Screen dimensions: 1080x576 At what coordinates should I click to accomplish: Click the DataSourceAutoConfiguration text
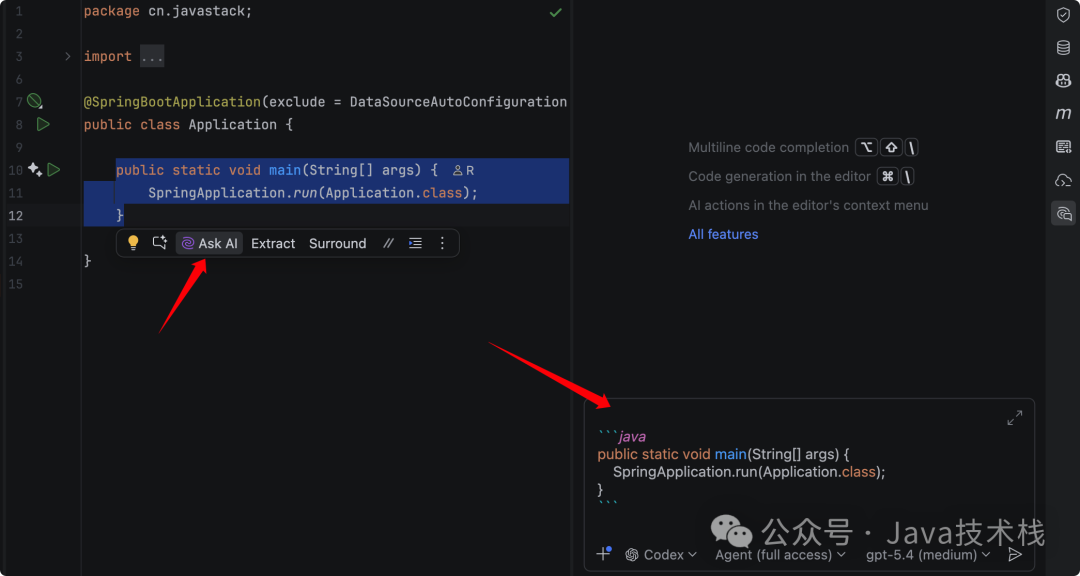pyautogui.click(x=458, y=102)
